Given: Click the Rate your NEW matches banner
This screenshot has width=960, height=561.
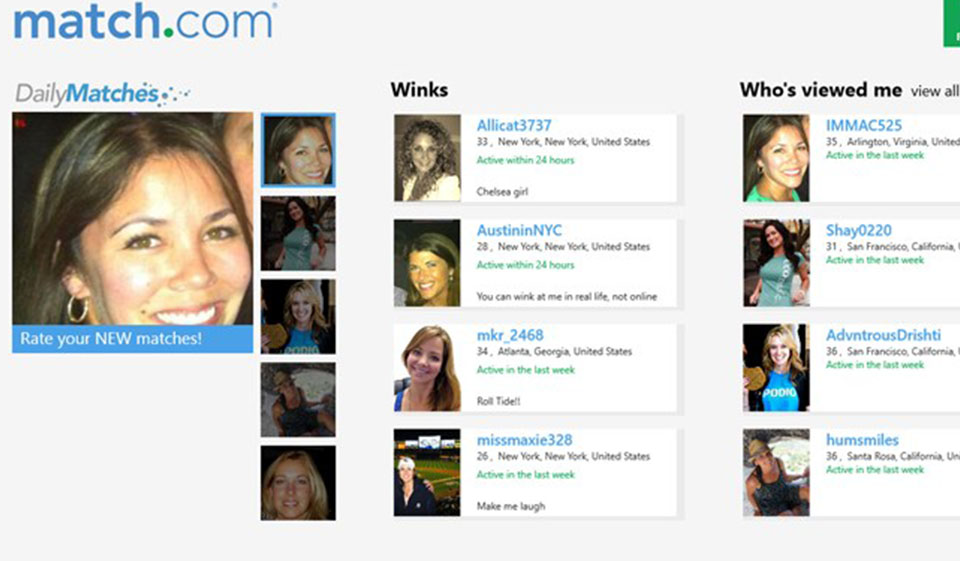Looking at the screenshot, I should click(x=132, y=339).
